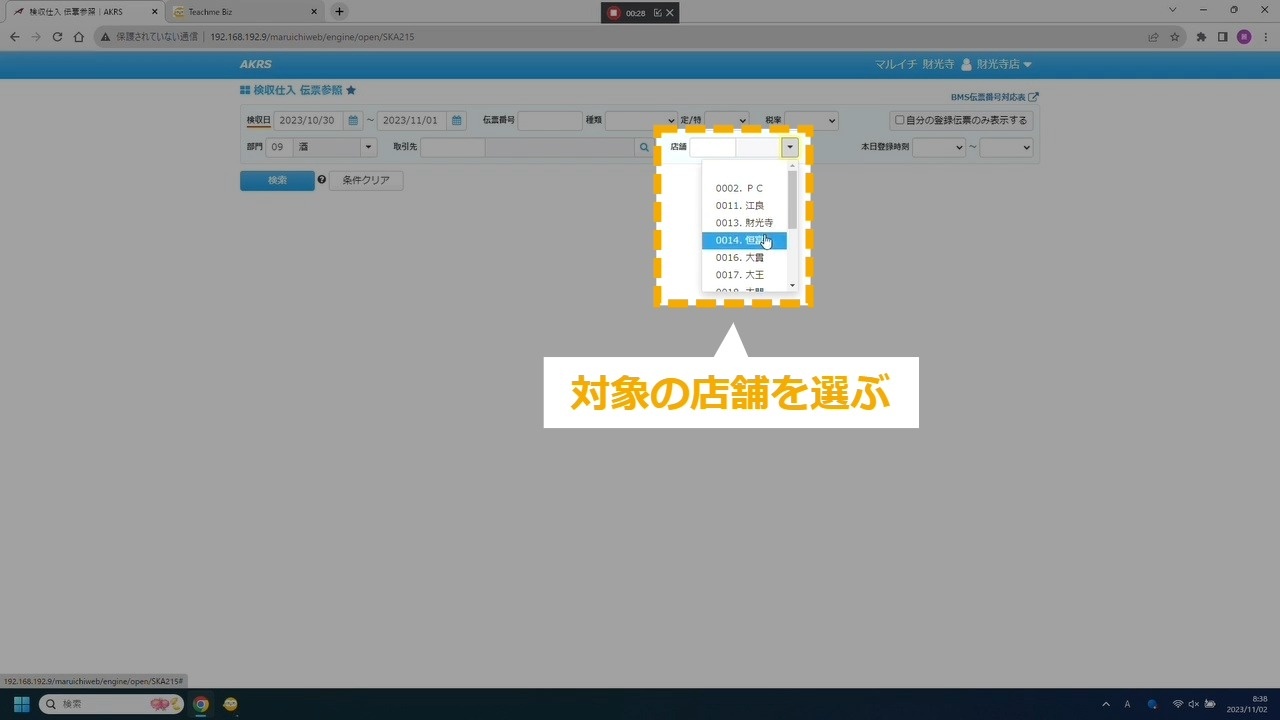Click the 取引先 search magnifier icon
The height and width of the screenshot is (720, 1280).
click(644, 147)
